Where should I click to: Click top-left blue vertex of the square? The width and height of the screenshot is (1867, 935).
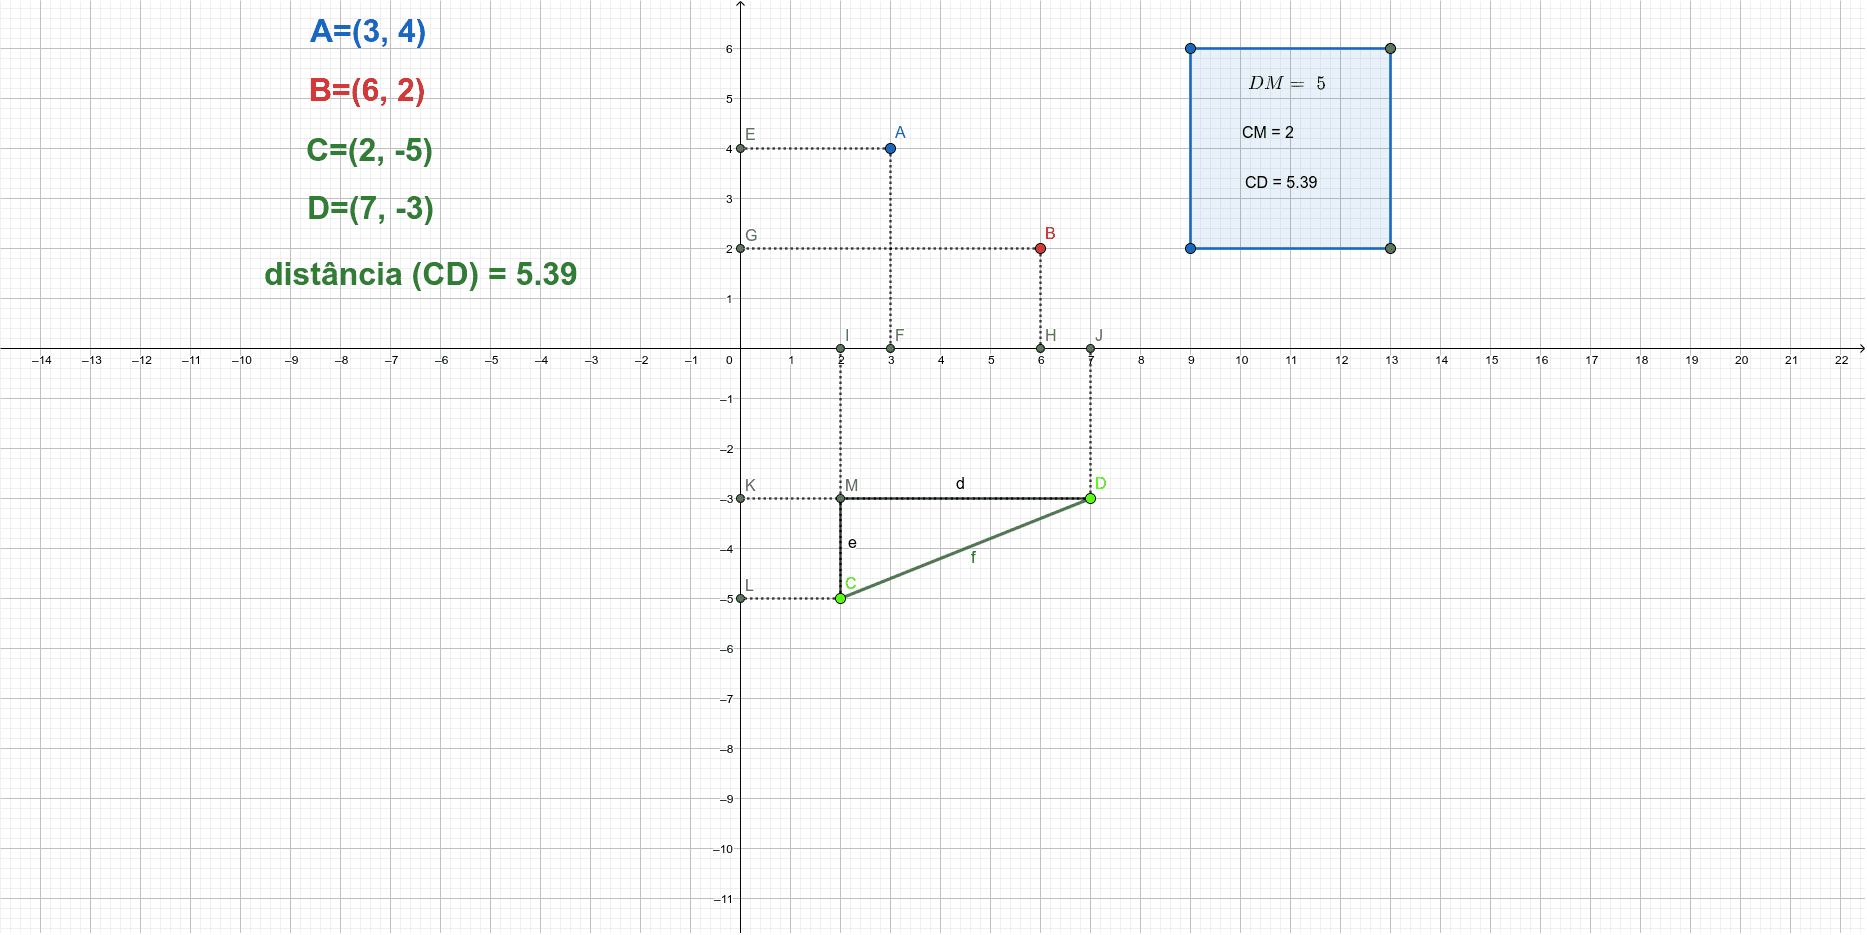[1190, 48]
